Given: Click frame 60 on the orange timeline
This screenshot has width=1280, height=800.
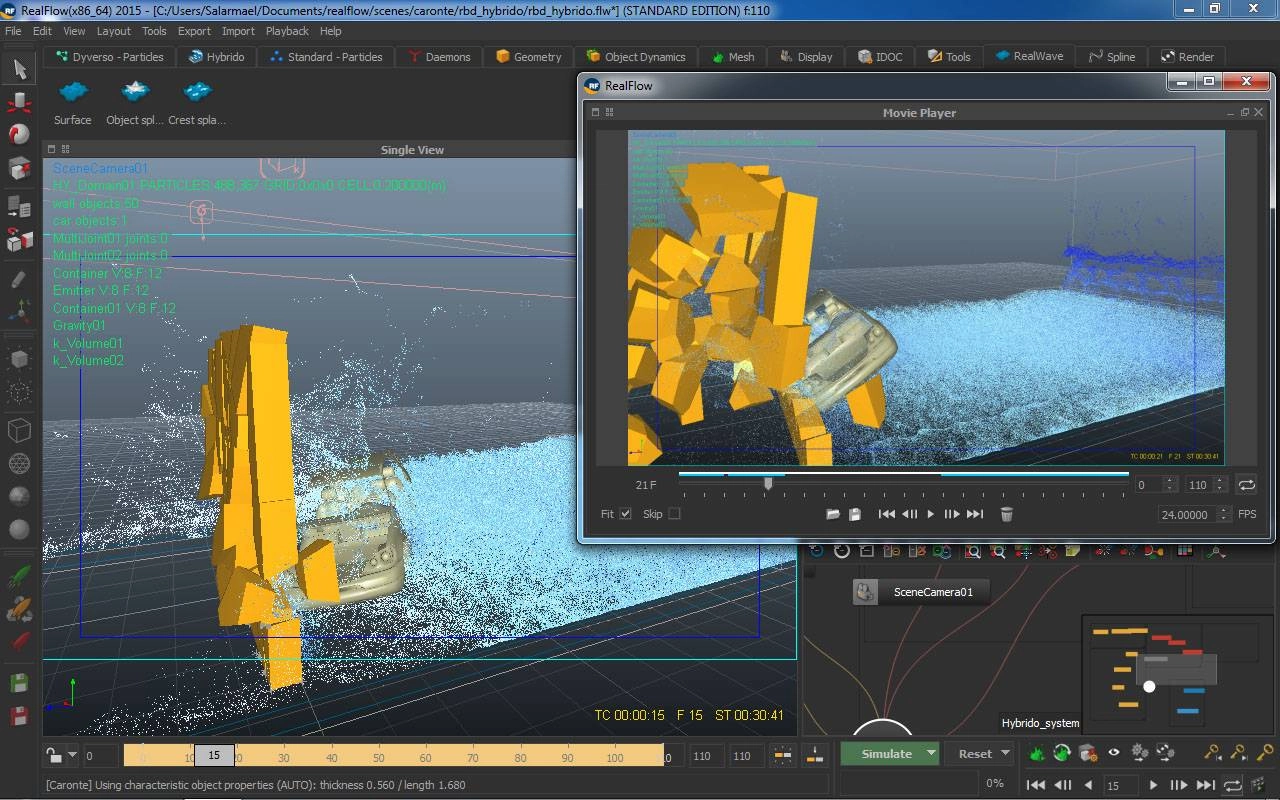Looking at the screenshot, I should click(426, 756).
